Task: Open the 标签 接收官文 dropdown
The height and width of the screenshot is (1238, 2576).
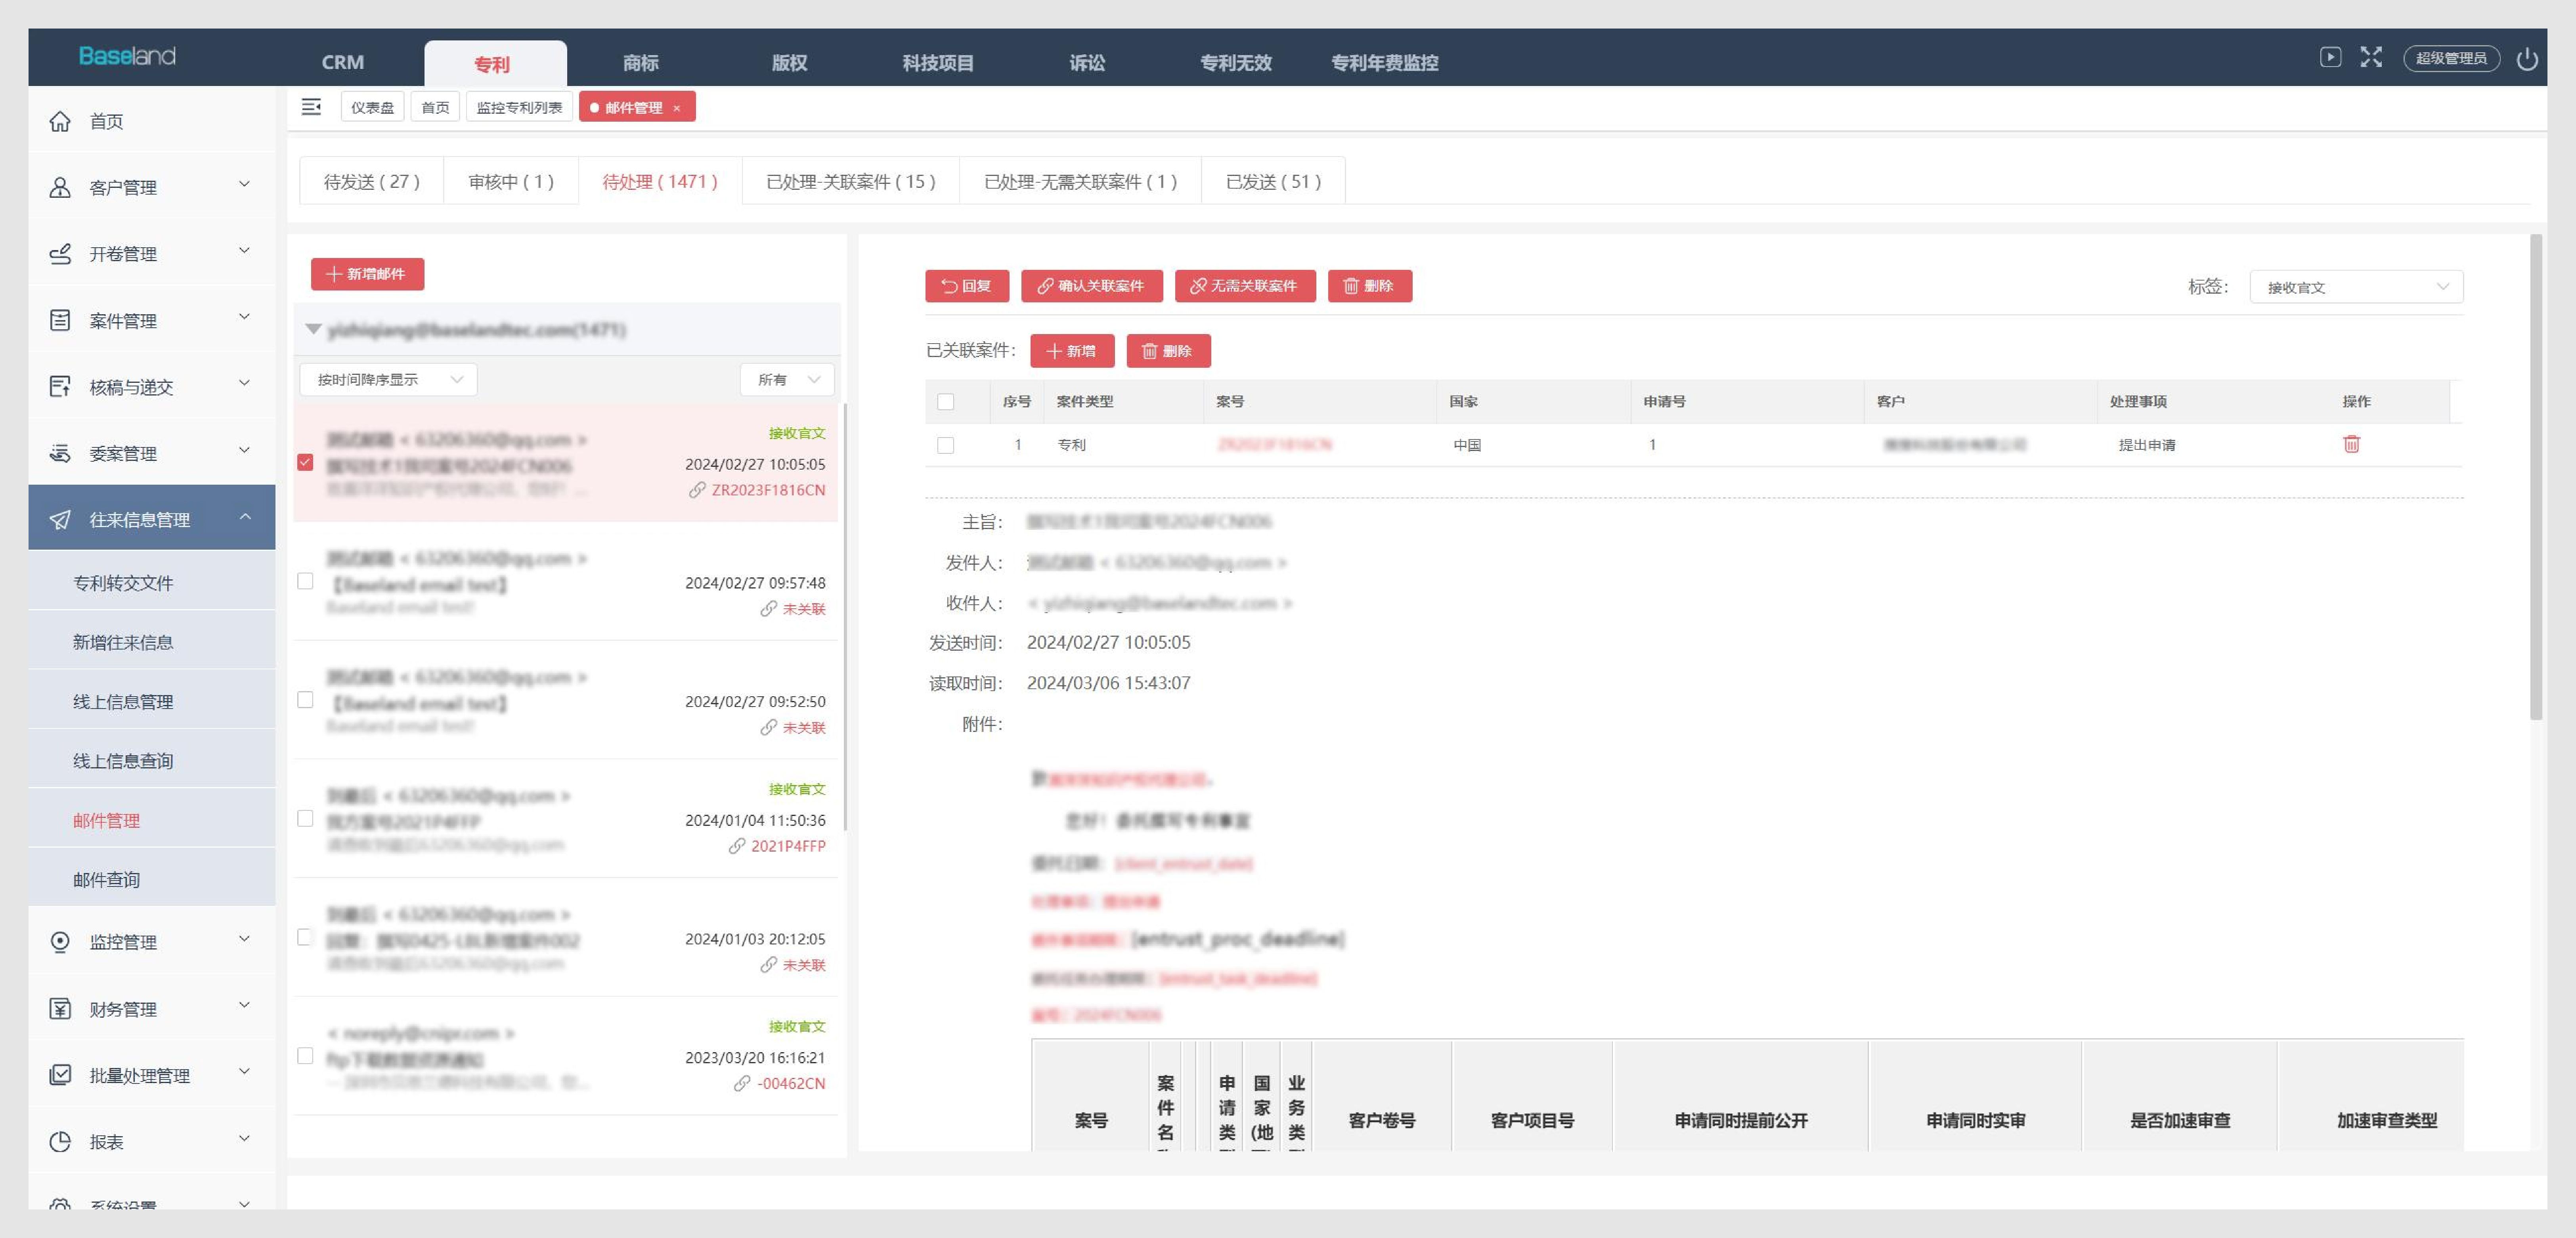Action: [2356, 287]
